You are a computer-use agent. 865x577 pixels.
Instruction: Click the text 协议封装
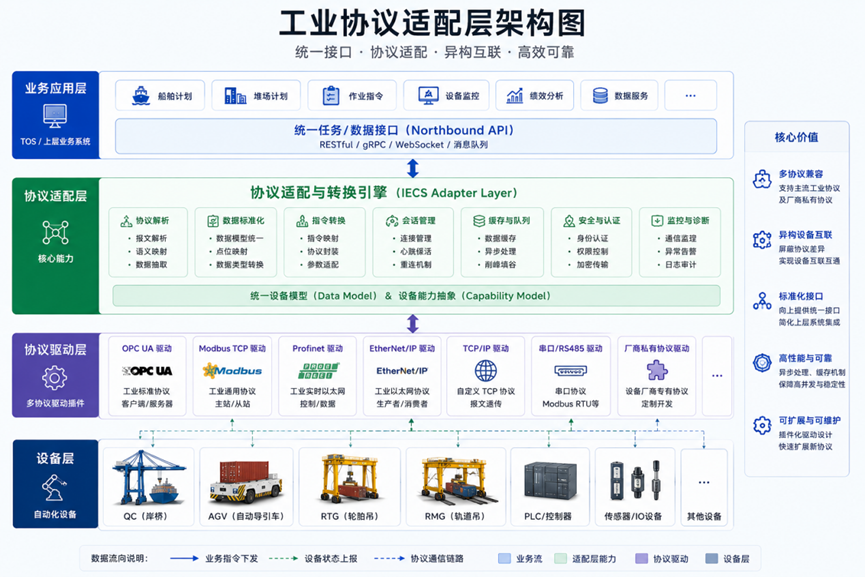point(323,252)
